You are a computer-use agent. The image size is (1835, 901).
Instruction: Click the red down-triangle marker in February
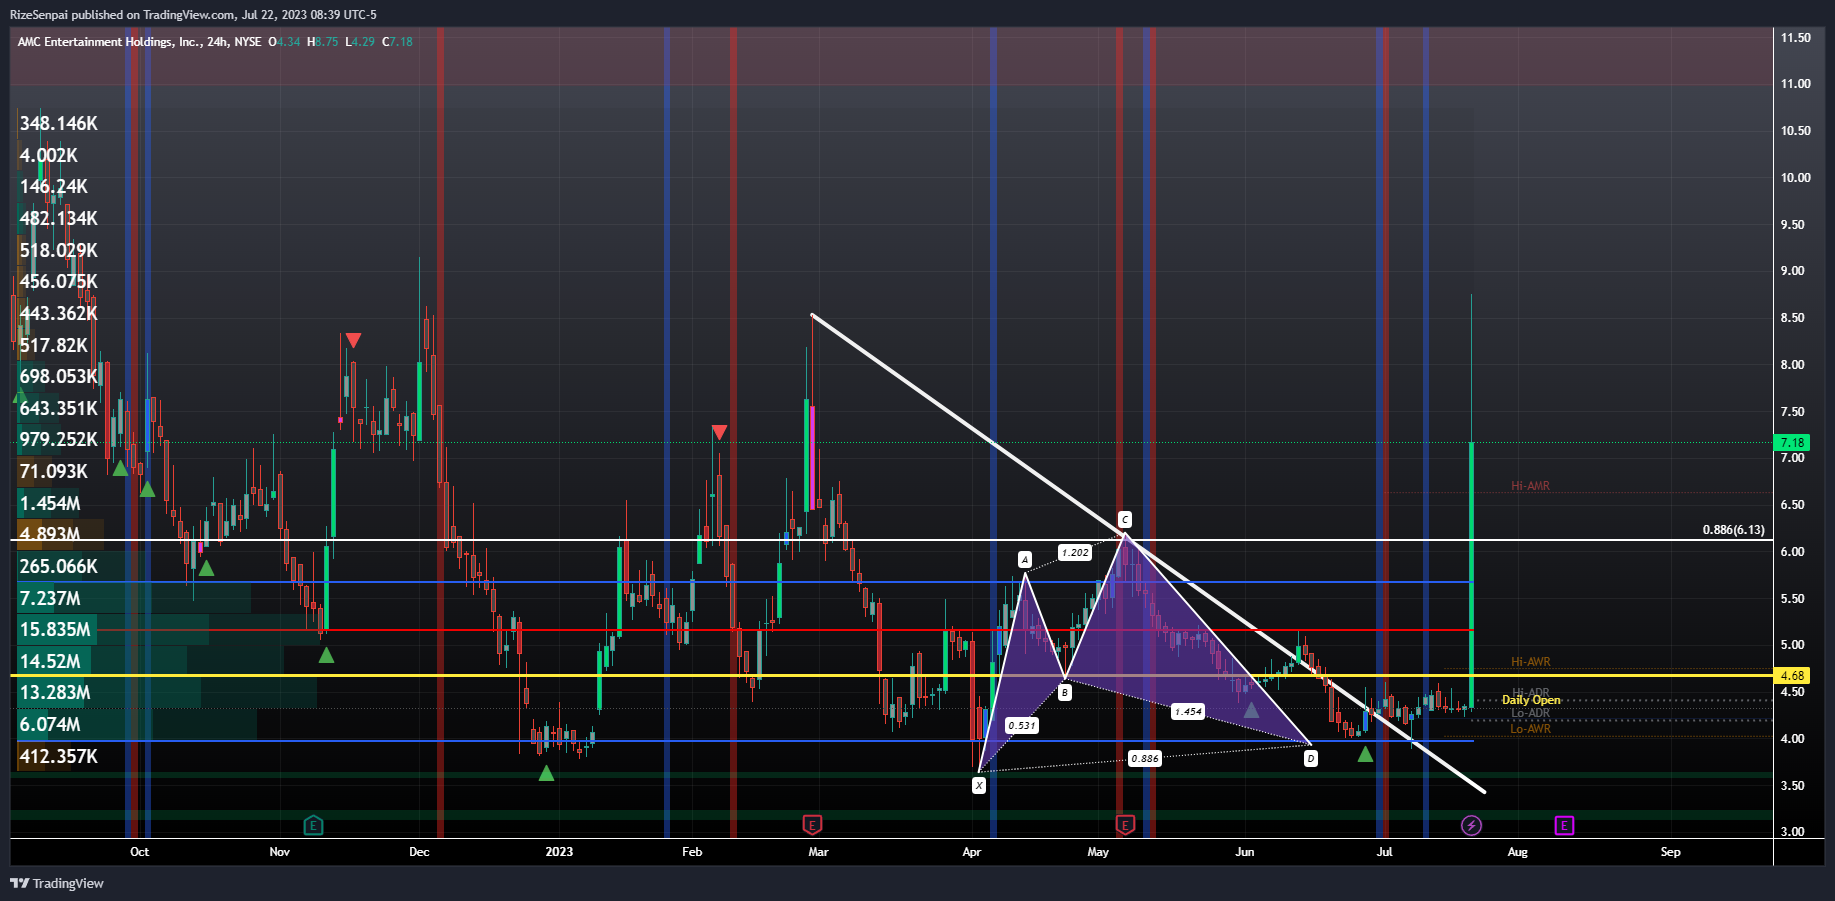(719, 432)
